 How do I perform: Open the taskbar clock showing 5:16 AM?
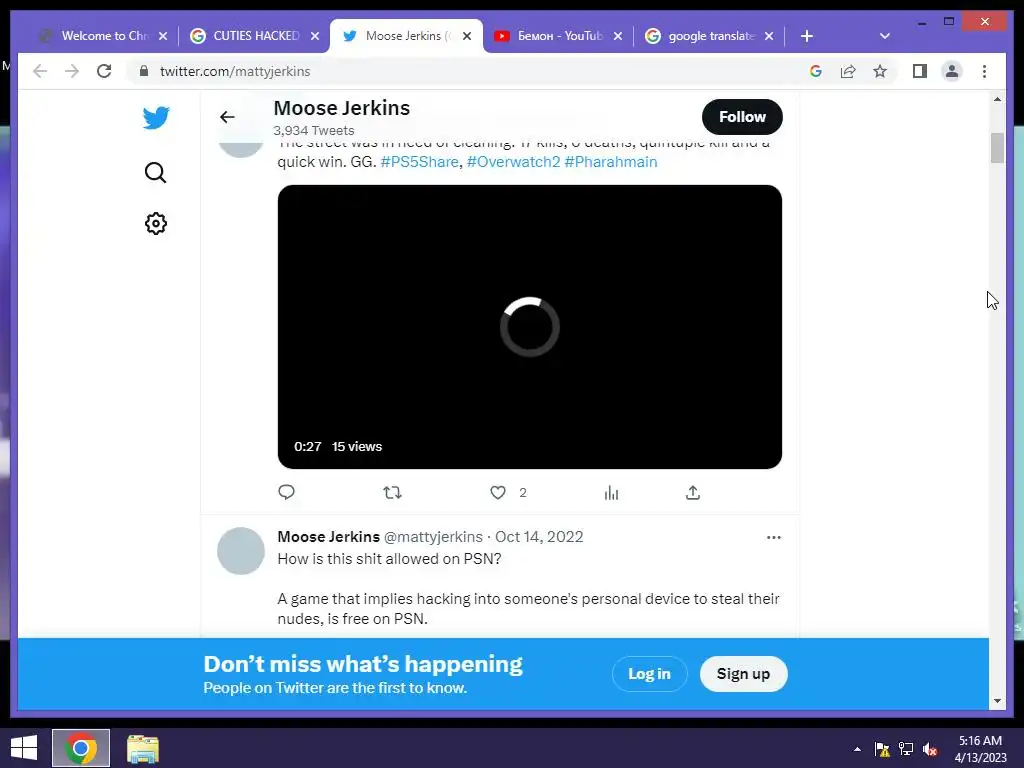[x=980, y=749]
